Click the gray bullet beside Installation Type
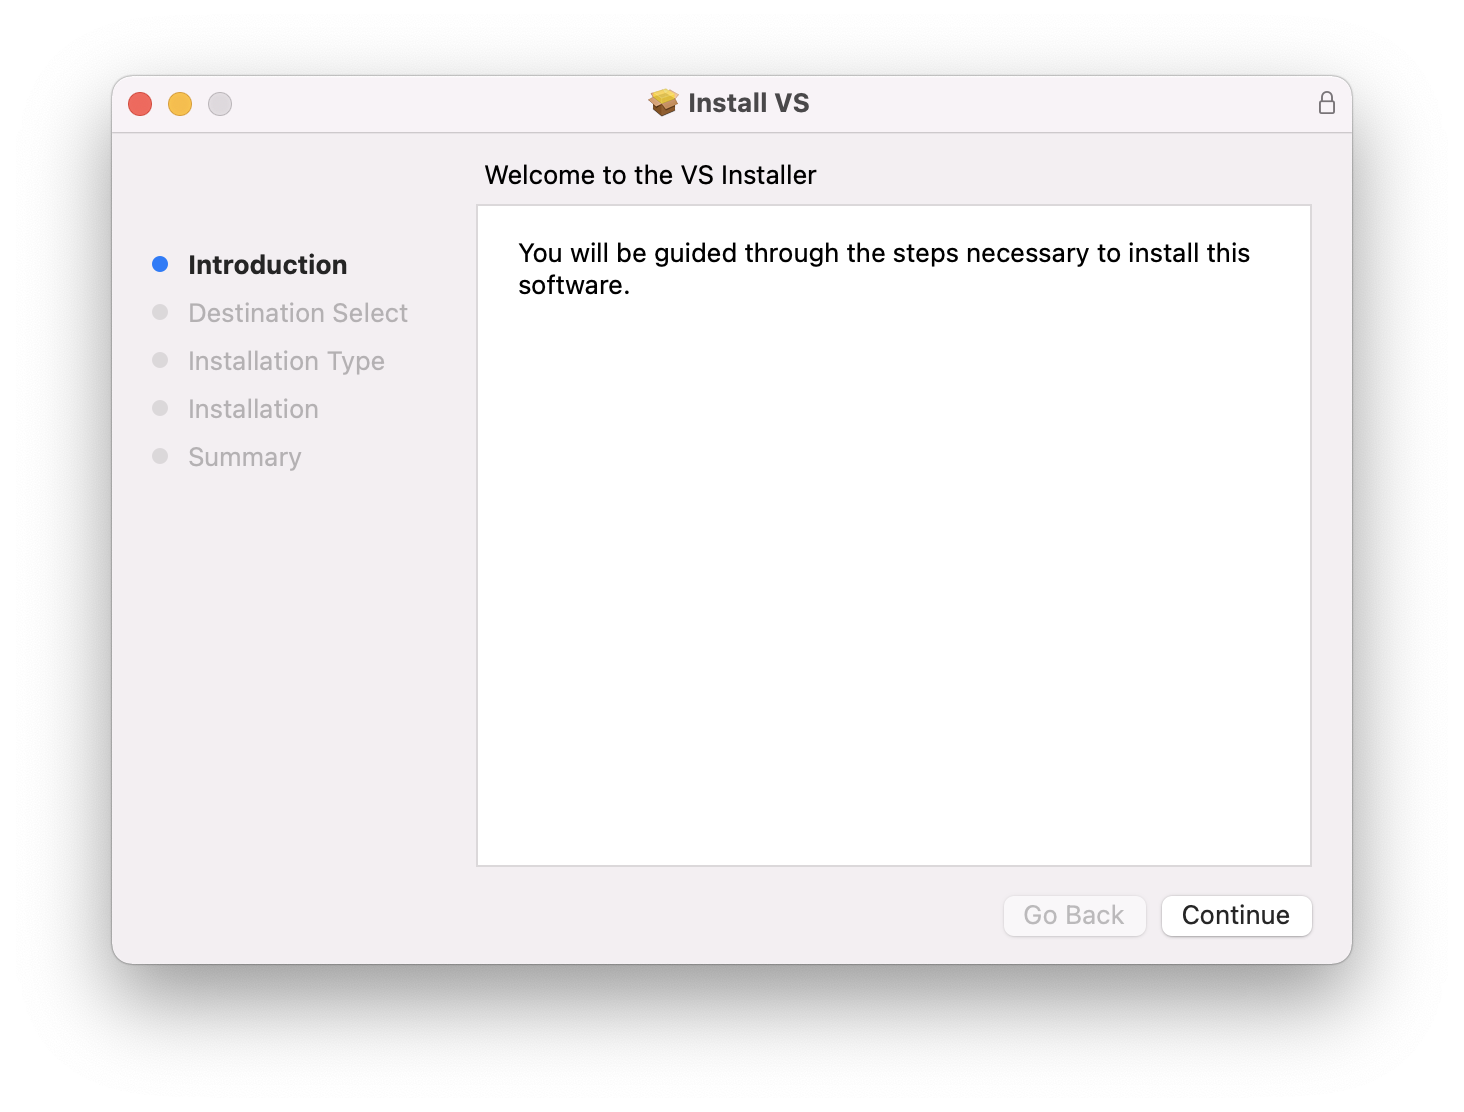The image size is (1464, 1112). pyautogui.click(x=160, y=360)
